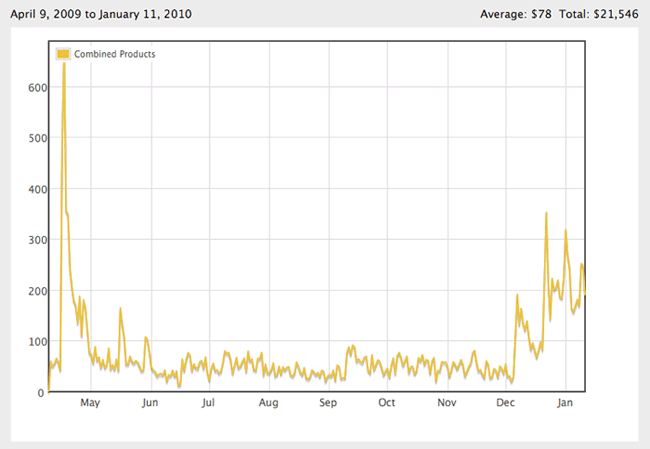
Task: Click the Jan month axis label
Action: coord(565,403)
